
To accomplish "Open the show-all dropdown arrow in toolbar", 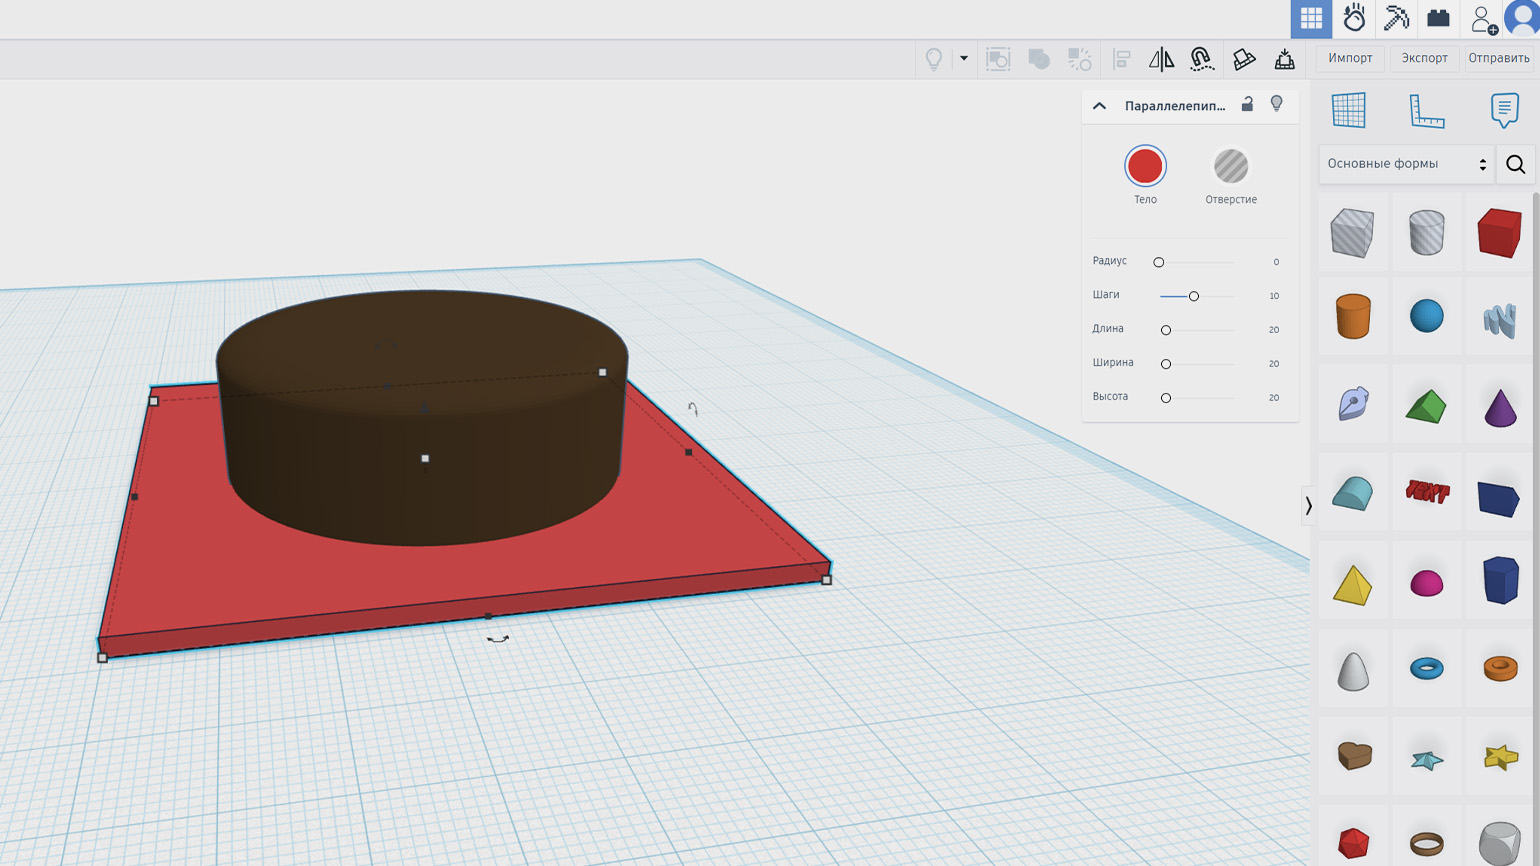I will pos(964,59).
